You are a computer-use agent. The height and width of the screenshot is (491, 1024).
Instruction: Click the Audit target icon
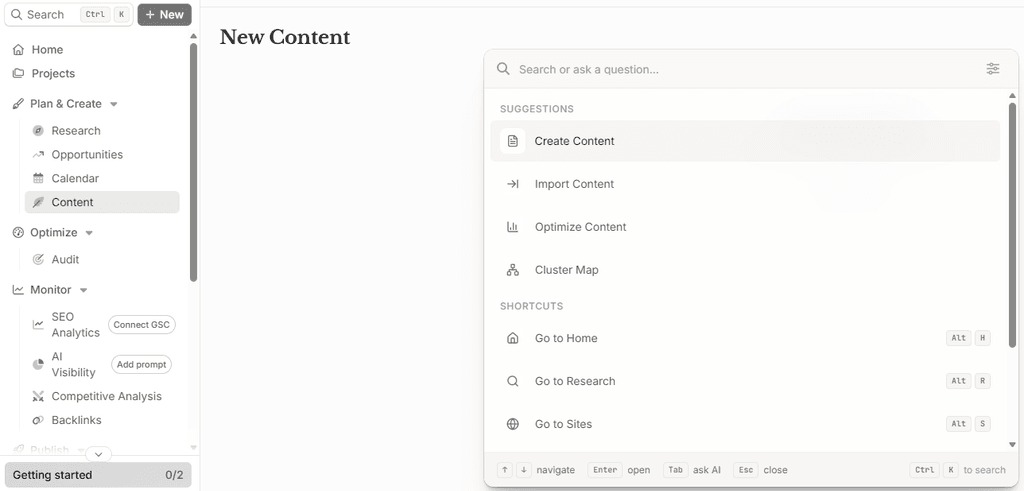click(x=39, y=259)
